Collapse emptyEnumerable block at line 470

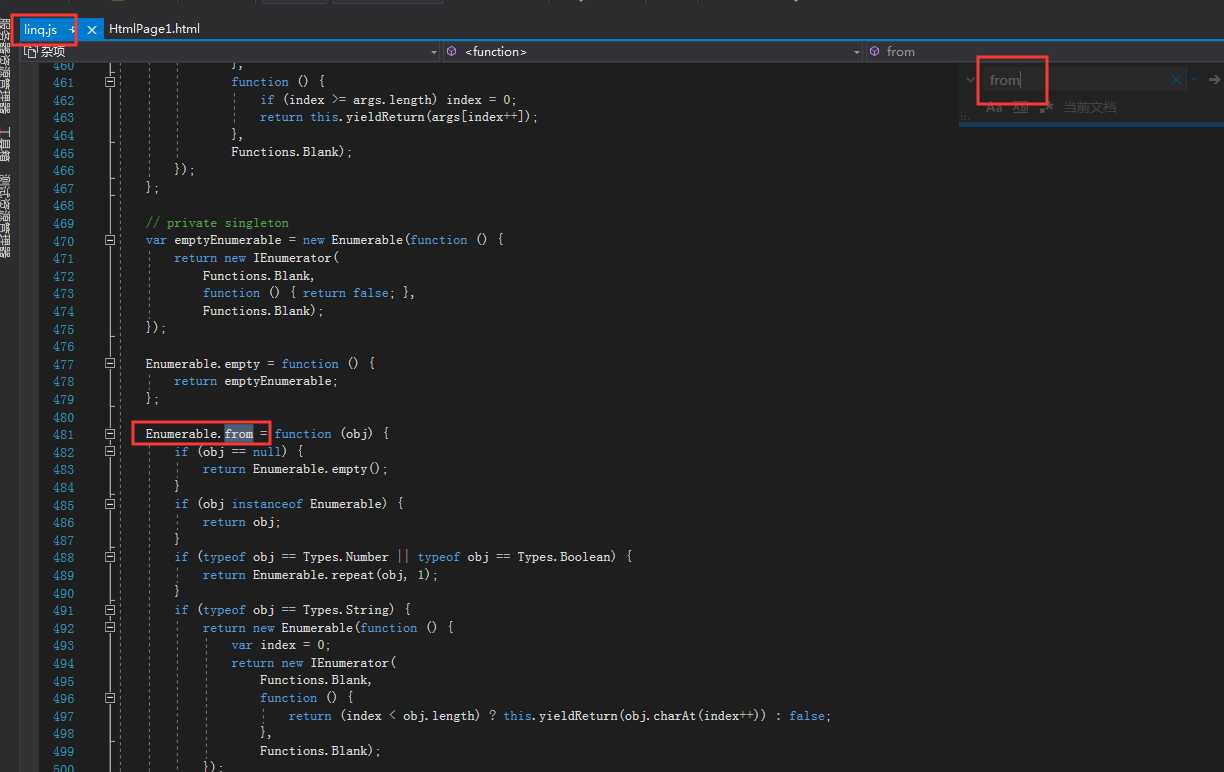pos(110,240)
